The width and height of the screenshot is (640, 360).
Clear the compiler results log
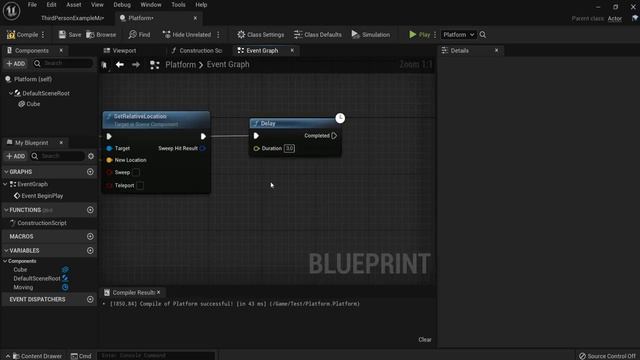[424, 340]
